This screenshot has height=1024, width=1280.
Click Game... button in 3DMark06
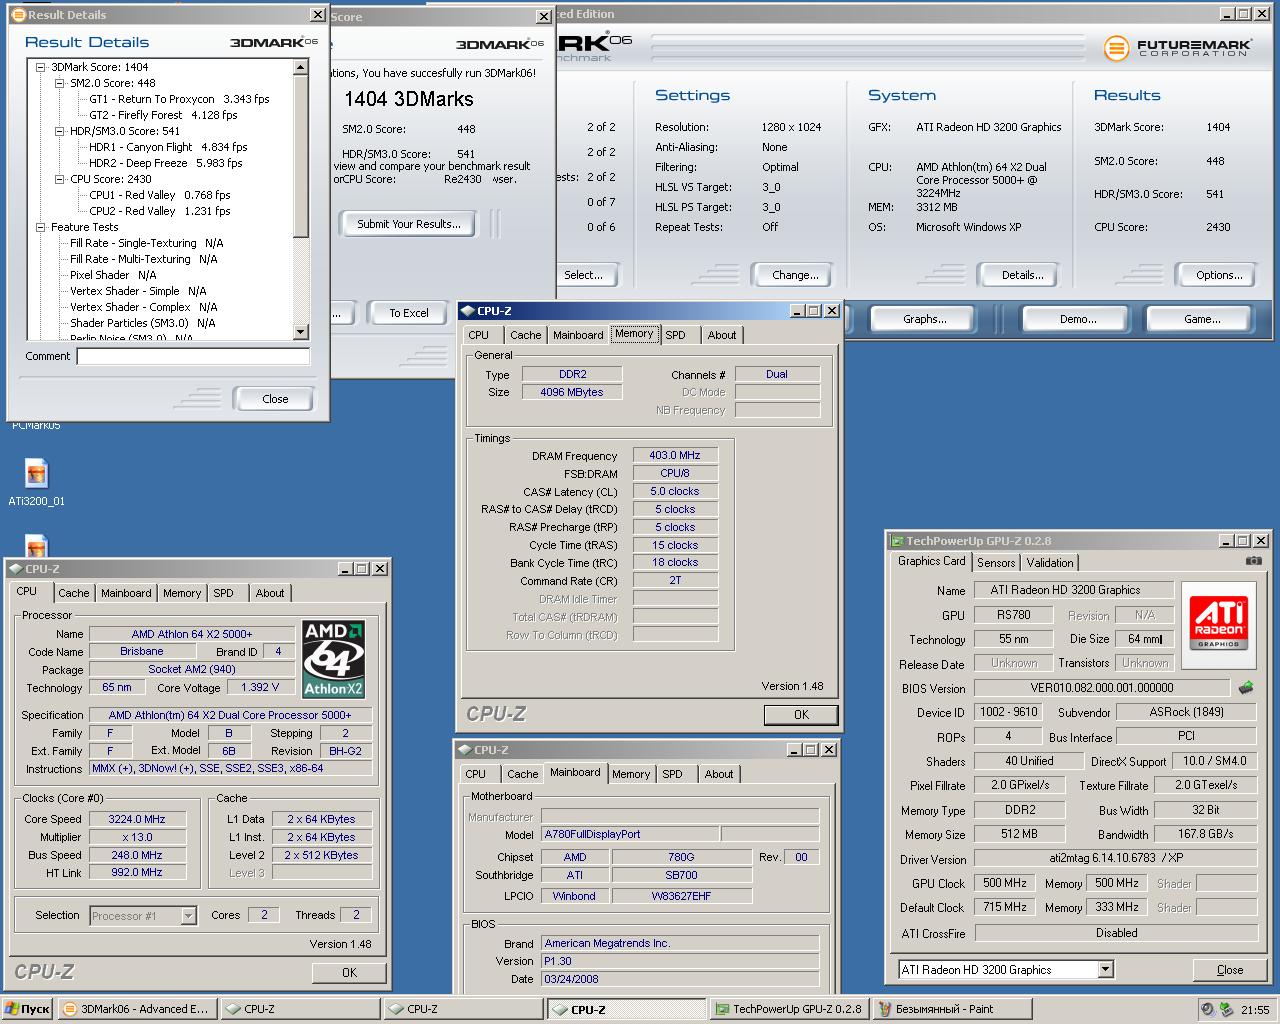click(1202, 319)
